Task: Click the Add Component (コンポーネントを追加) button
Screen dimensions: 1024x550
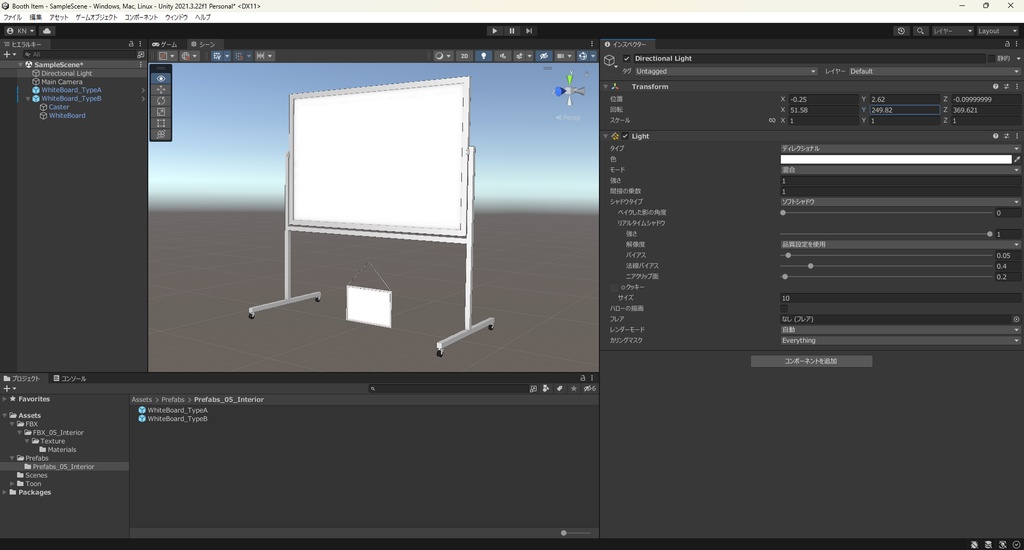Action: click(x=811, y=361)
